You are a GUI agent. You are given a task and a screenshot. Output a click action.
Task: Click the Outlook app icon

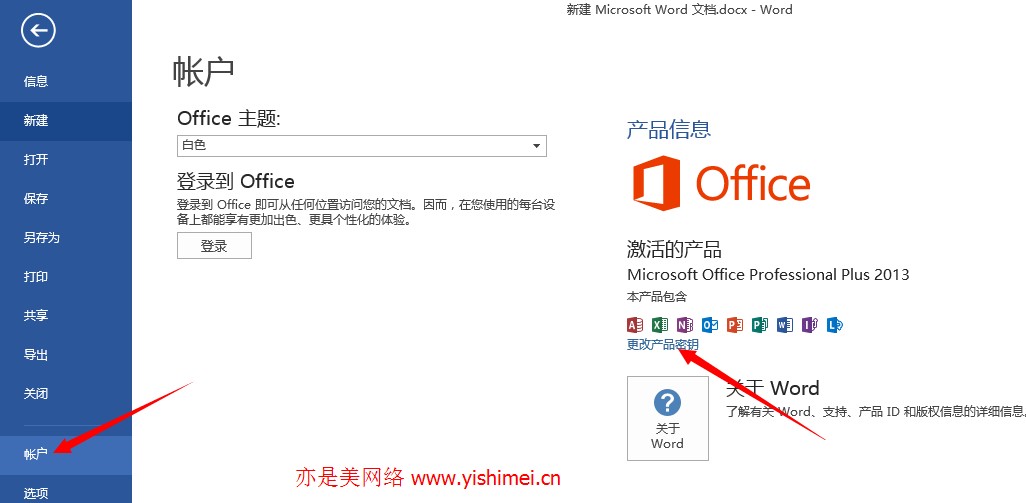point(710,324)
